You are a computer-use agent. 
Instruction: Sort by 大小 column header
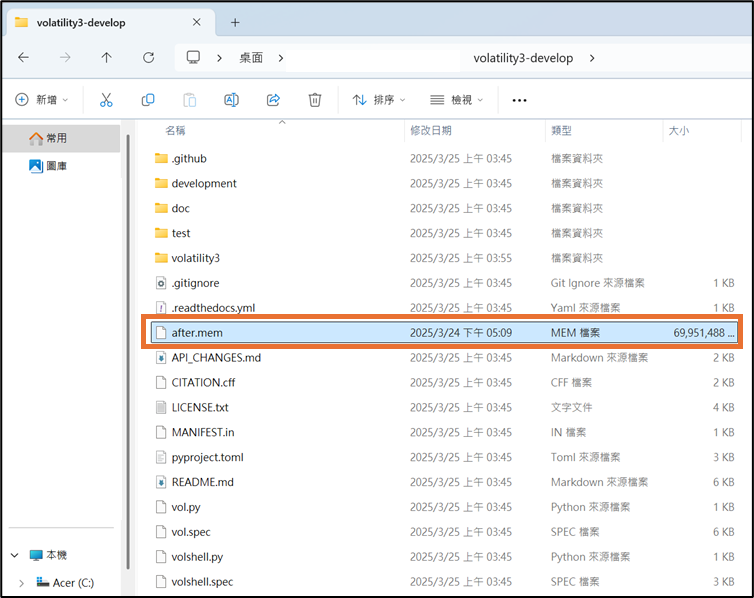[679, 130]
